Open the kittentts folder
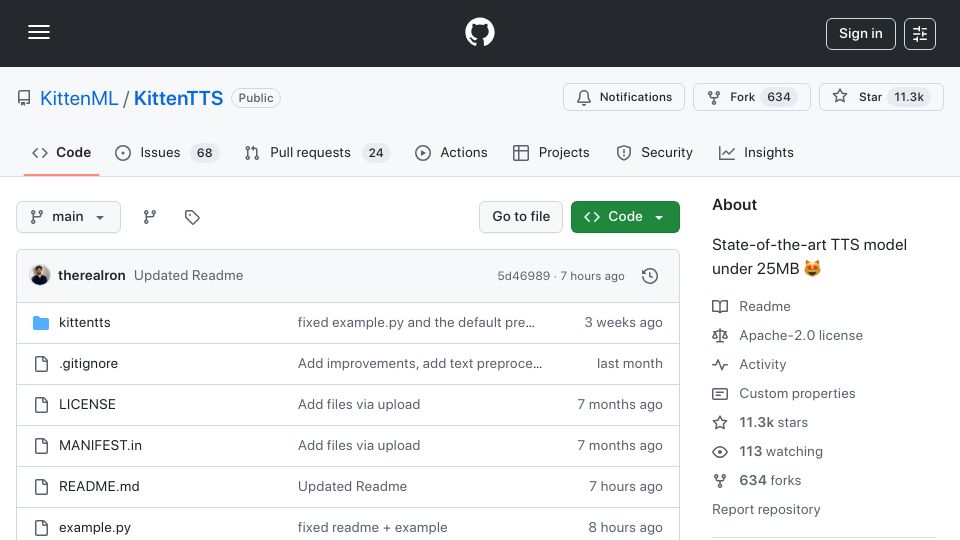960x540 pixels. pyautogui.click(x=84, y=323)
